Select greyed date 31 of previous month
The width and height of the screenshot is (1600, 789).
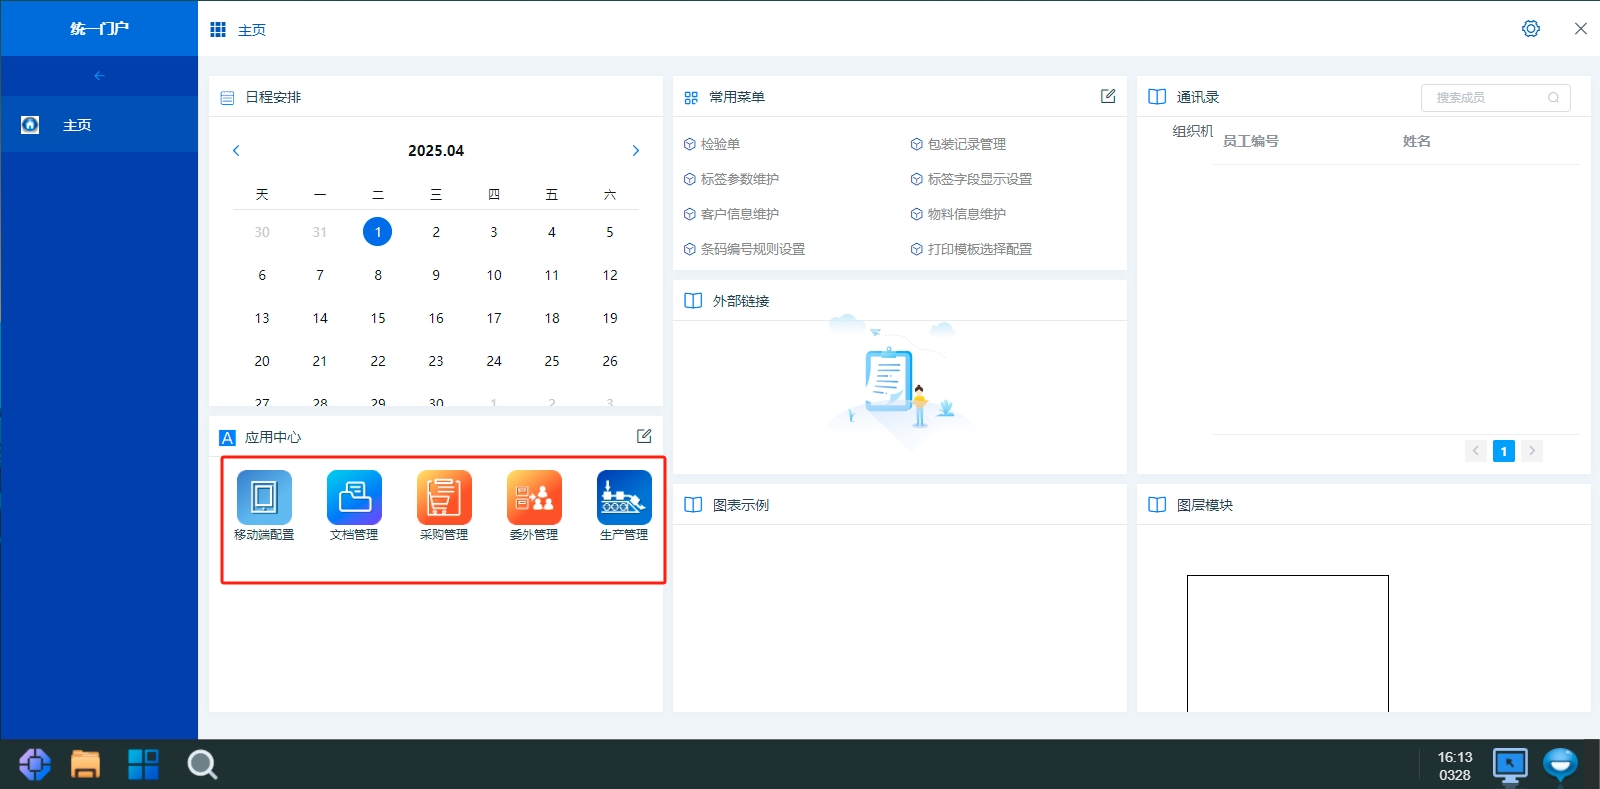(x=320, y=232)
